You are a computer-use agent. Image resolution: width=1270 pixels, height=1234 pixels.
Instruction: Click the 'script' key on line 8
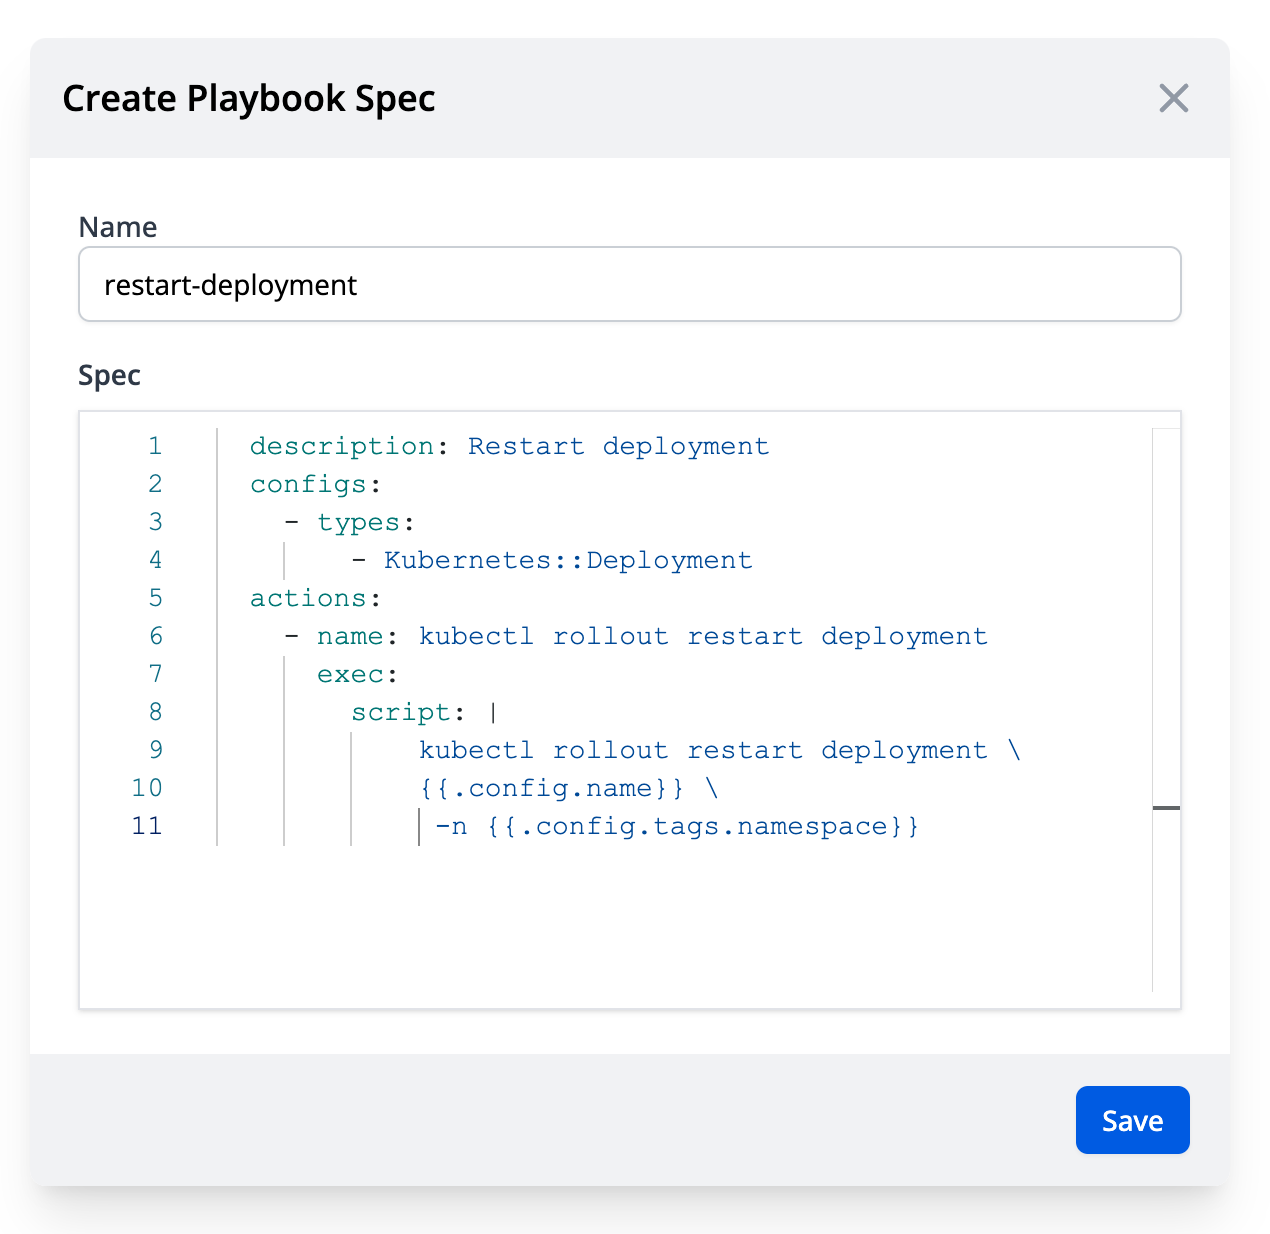pyautogui.click(x=400, y=712)
